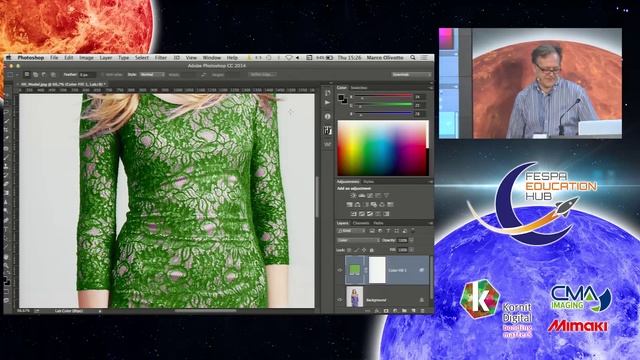Add a Brightness/Contrast adjustment
640x360 pixels.
(353, 196)
